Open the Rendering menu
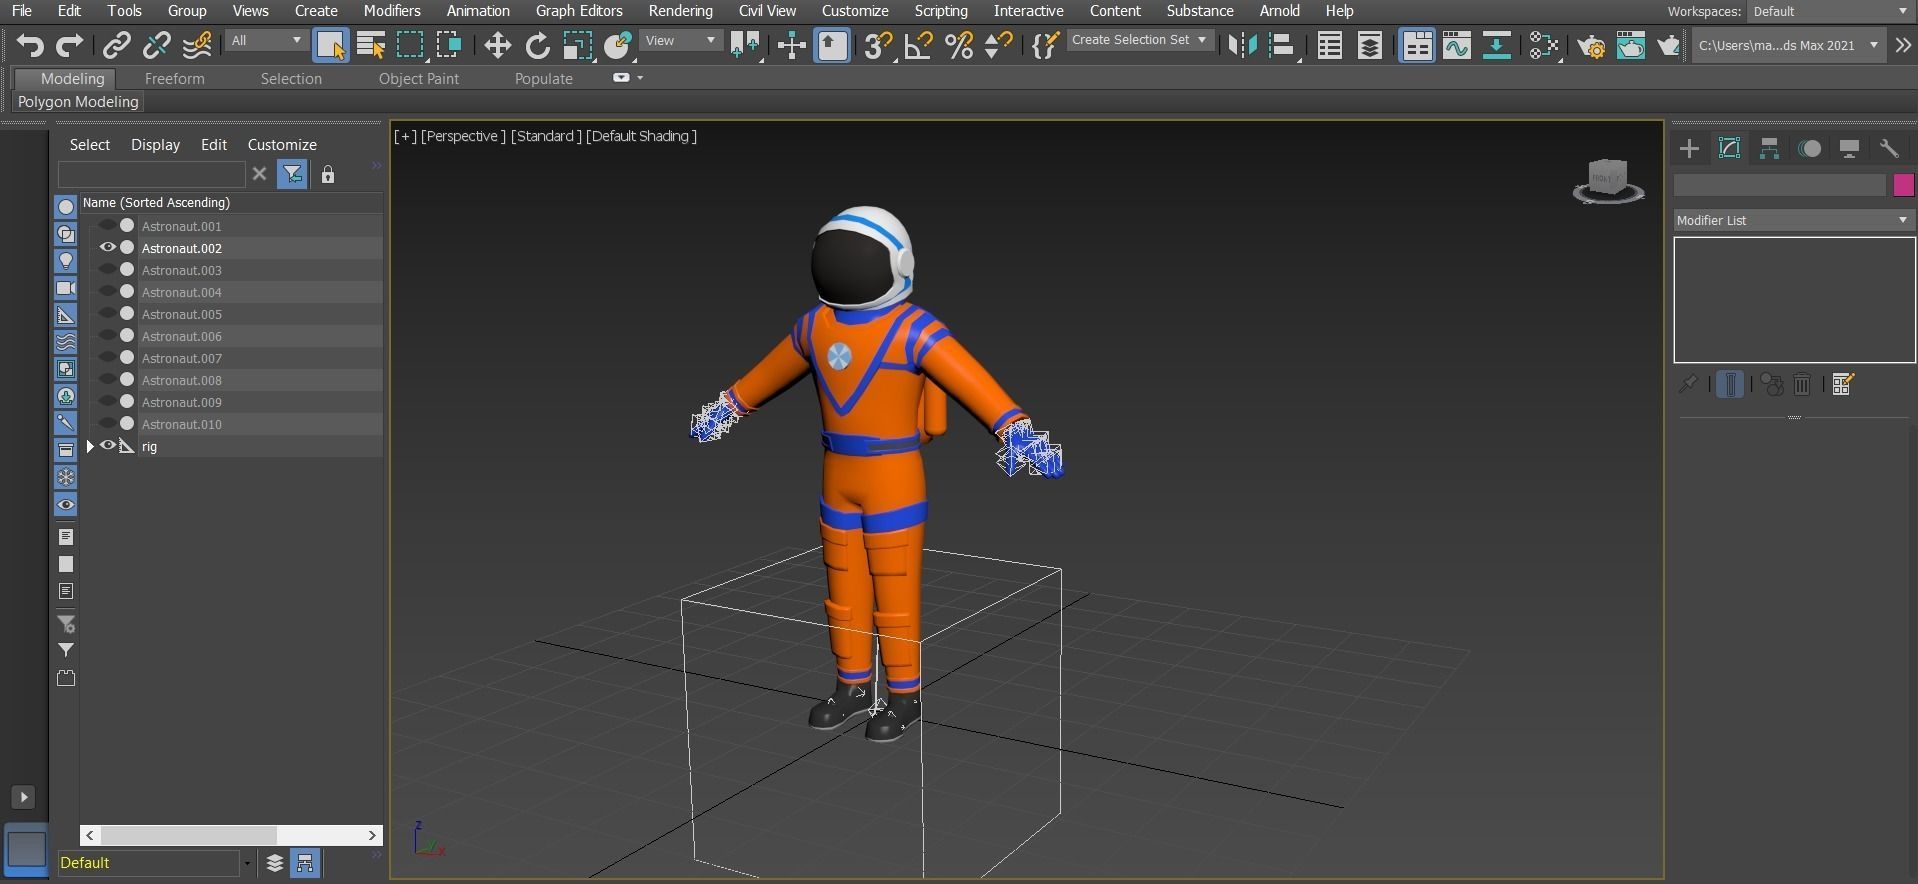The width and height of the screenshot is (1918, 884). tap(680, 11)
